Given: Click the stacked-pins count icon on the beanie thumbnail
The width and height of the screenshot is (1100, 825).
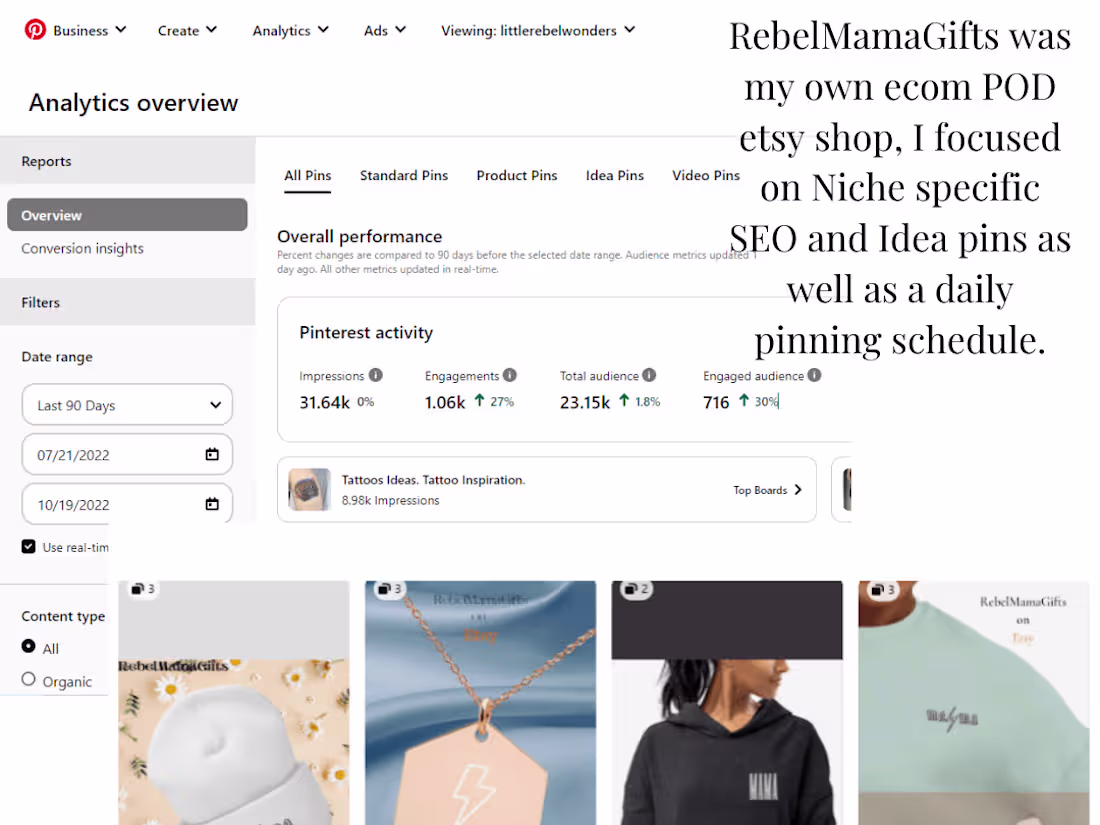Looking at the screenshot, I should pos(141,589).
